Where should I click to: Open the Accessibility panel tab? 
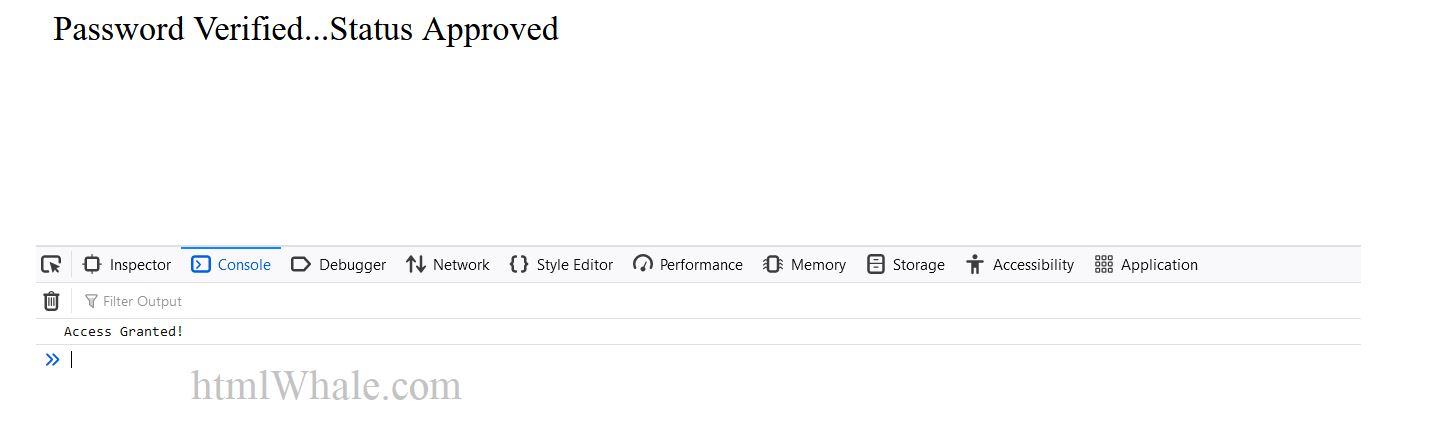(1020, 265)
